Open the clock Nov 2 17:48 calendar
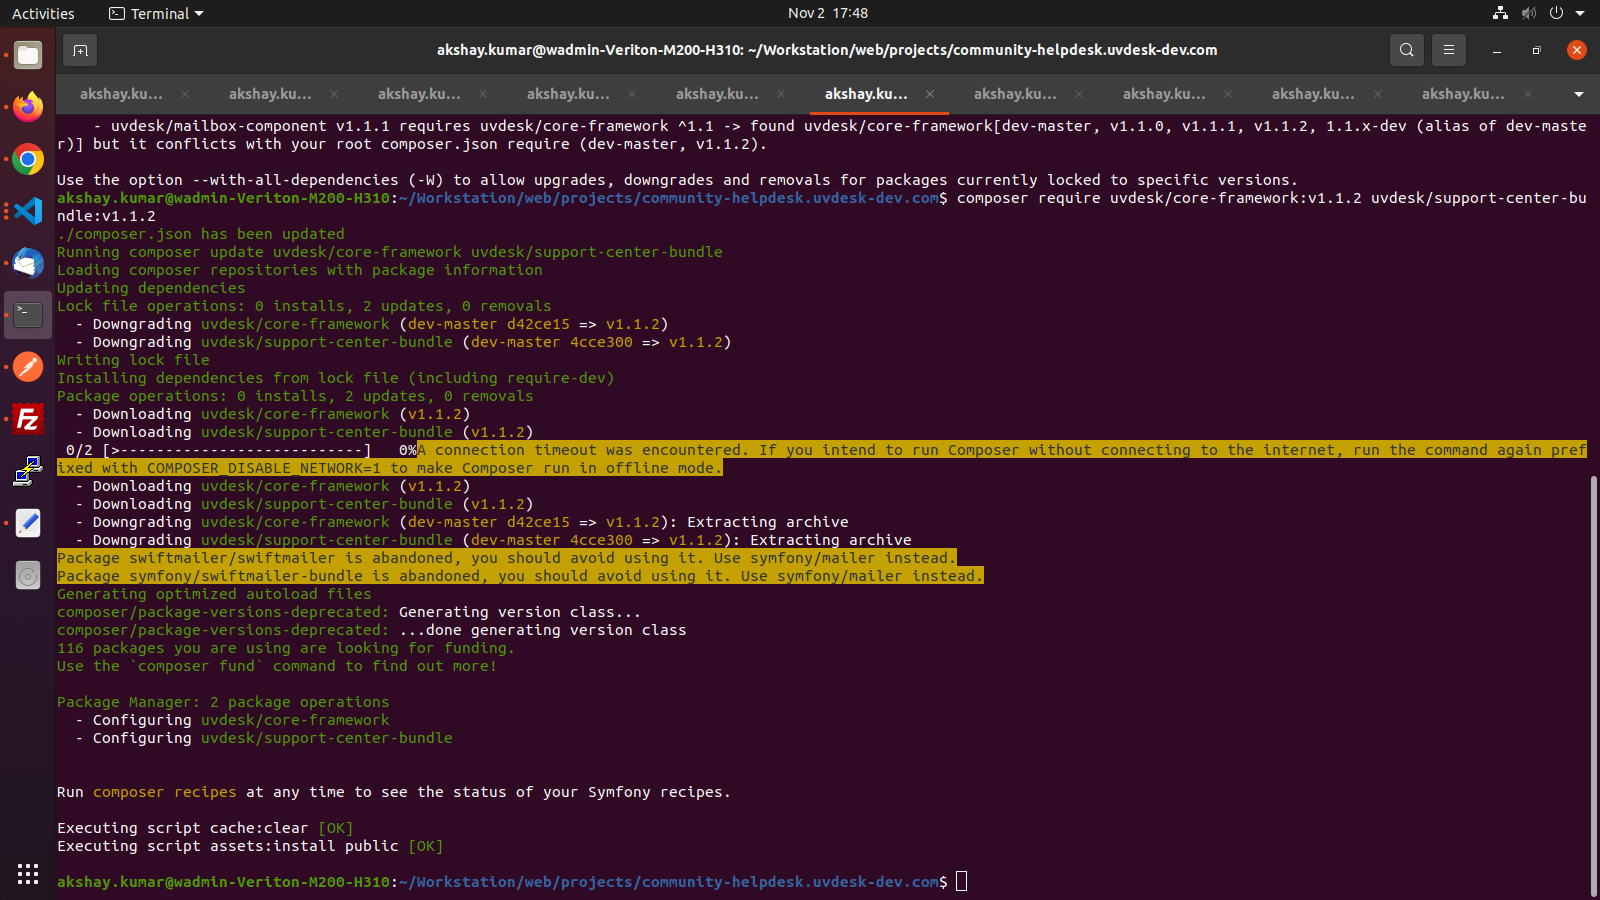 pyautogui.click(x=827, y=13)
